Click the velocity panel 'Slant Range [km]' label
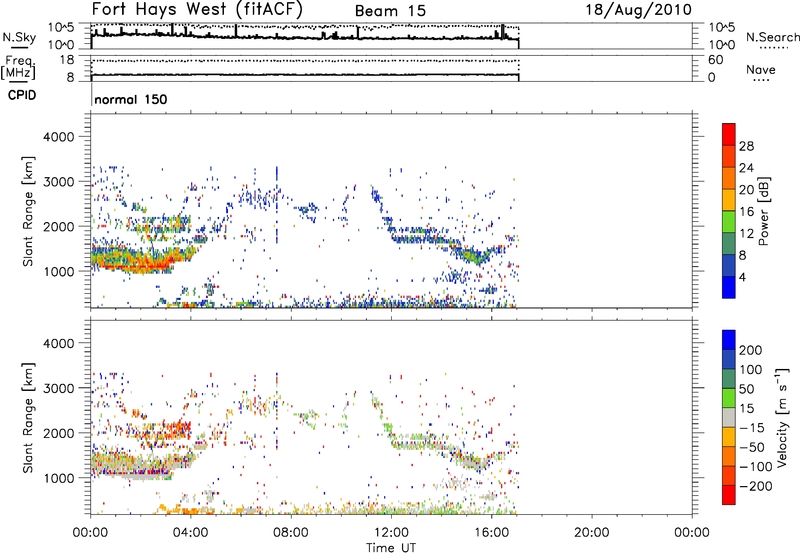 pos(28,418)
